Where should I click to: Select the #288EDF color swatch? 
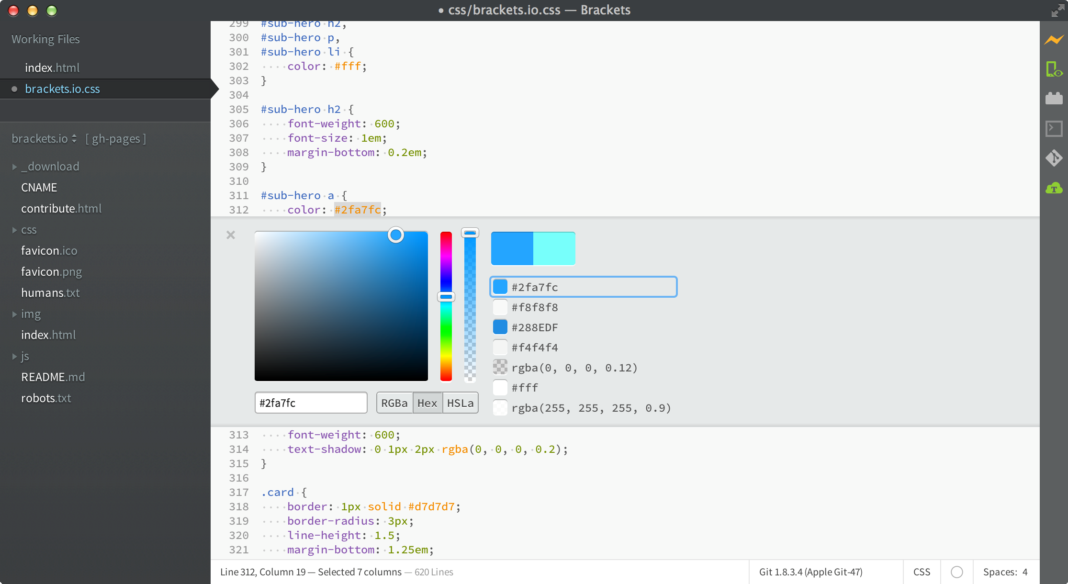499,327
